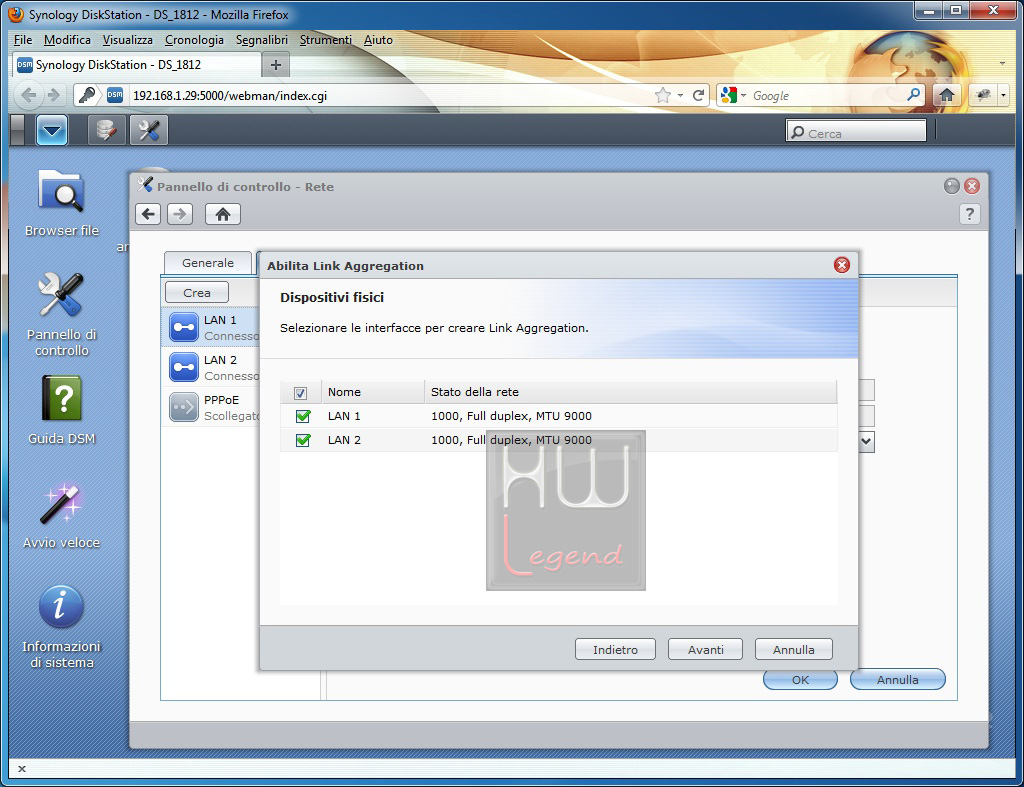Click the toolbar add-on pin icon

click(x=984, y=95)
